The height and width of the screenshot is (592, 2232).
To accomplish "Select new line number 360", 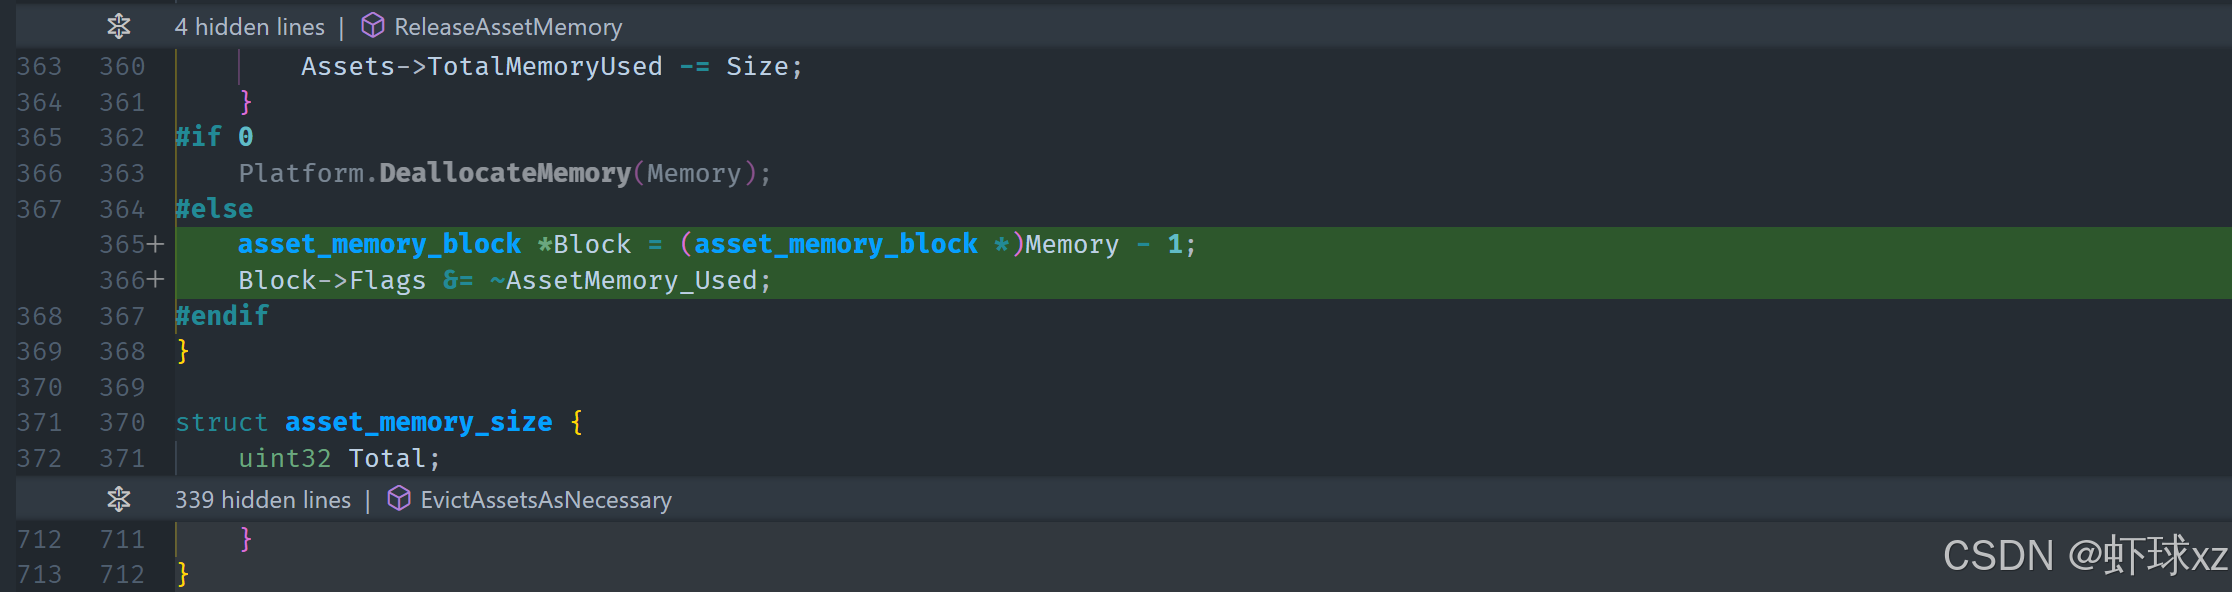I will point(122,67).
